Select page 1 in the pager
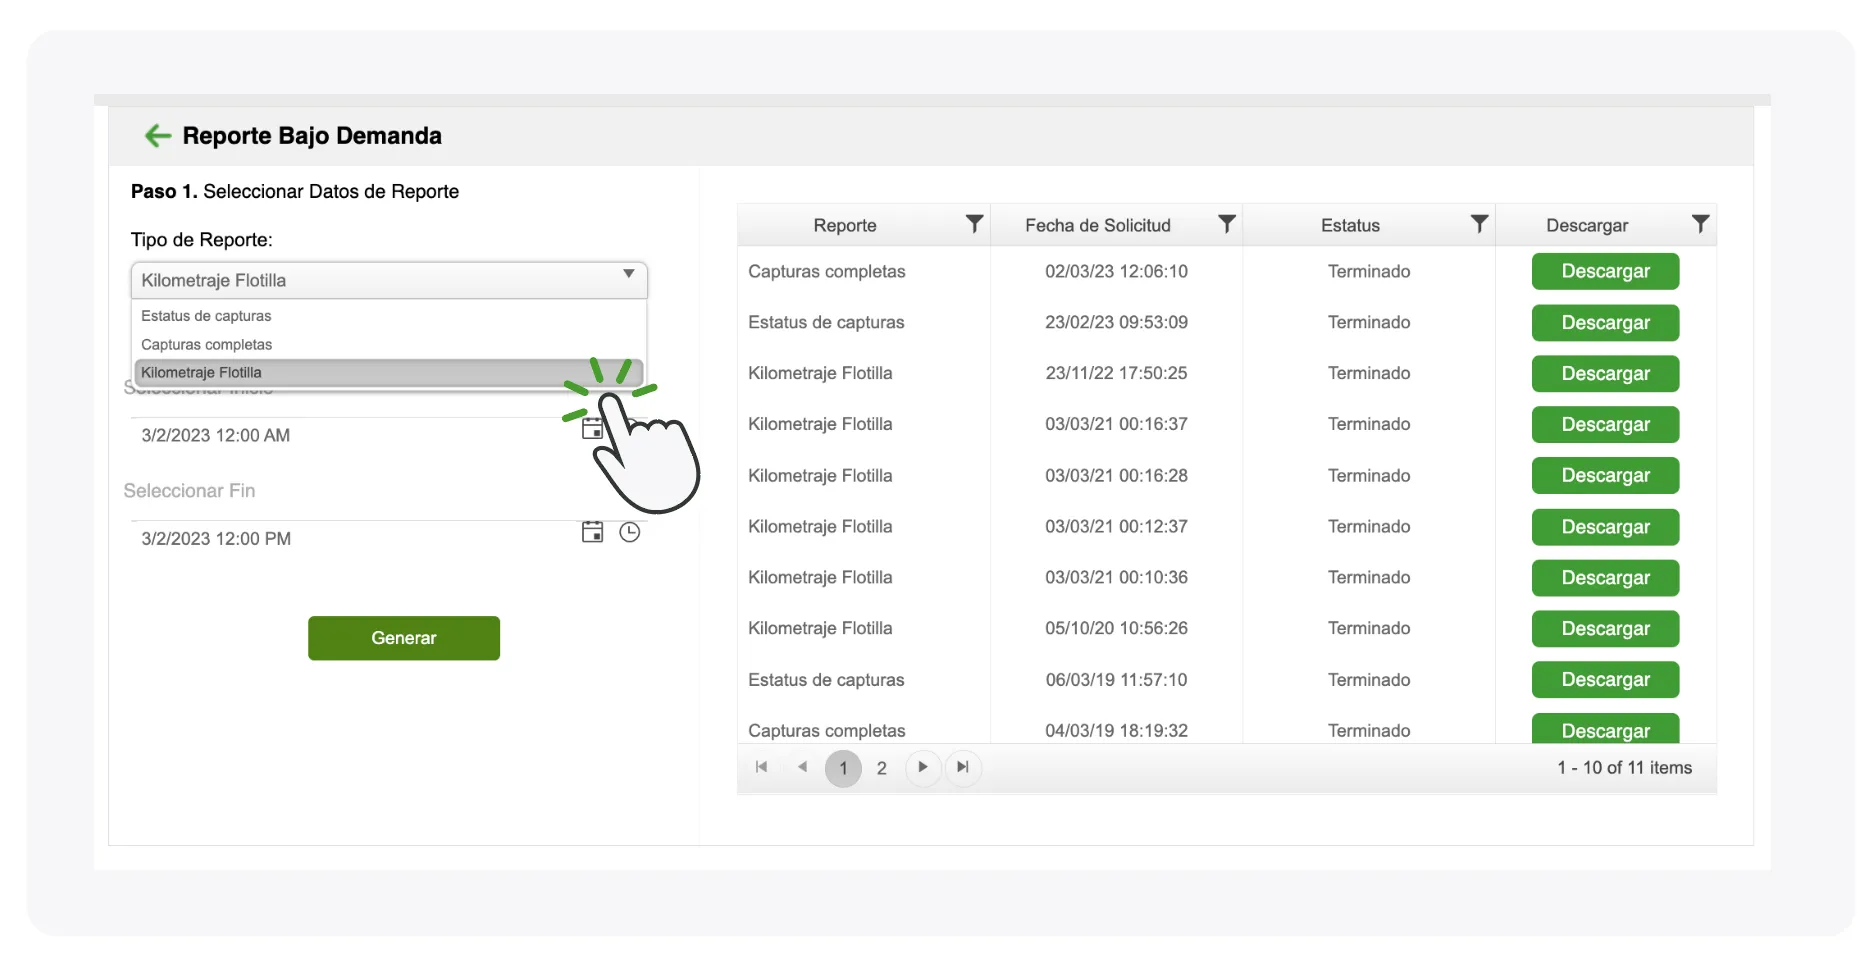Screen dimensions: 1870x962 coord(843,768)
